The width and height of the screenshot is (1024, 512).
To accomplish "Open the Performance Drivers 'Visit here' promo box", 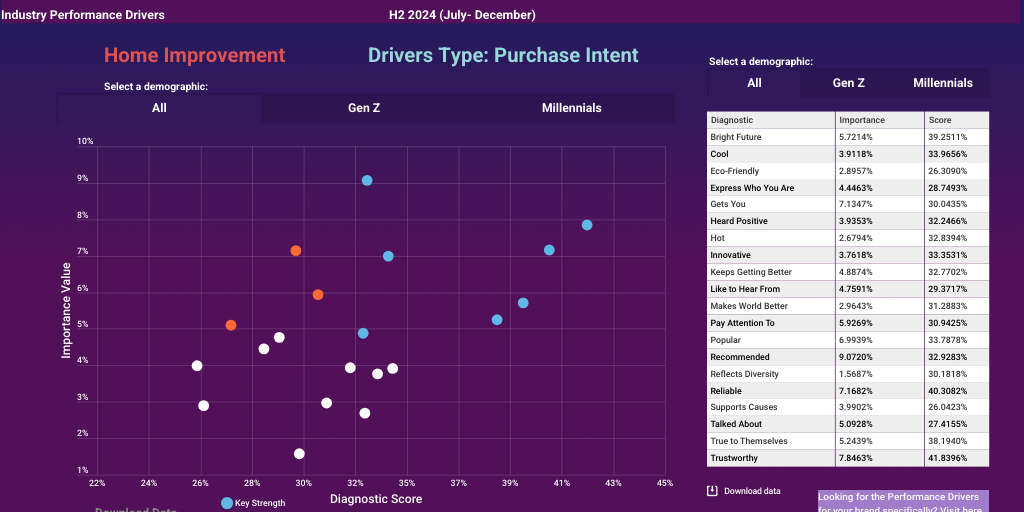I will [903, 502].
